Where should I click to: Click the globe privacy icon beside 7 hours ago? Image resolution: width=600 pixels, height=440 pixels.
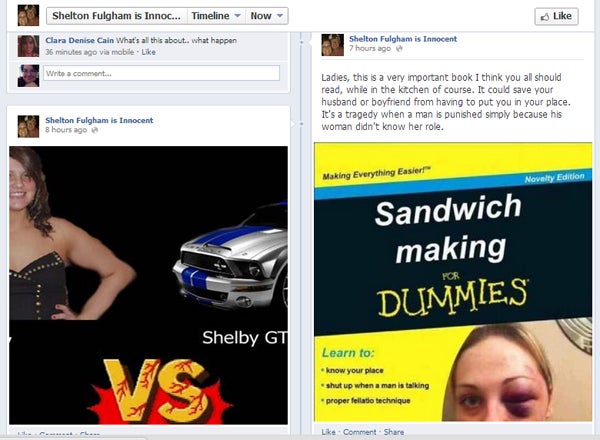(x=399, y=48)
